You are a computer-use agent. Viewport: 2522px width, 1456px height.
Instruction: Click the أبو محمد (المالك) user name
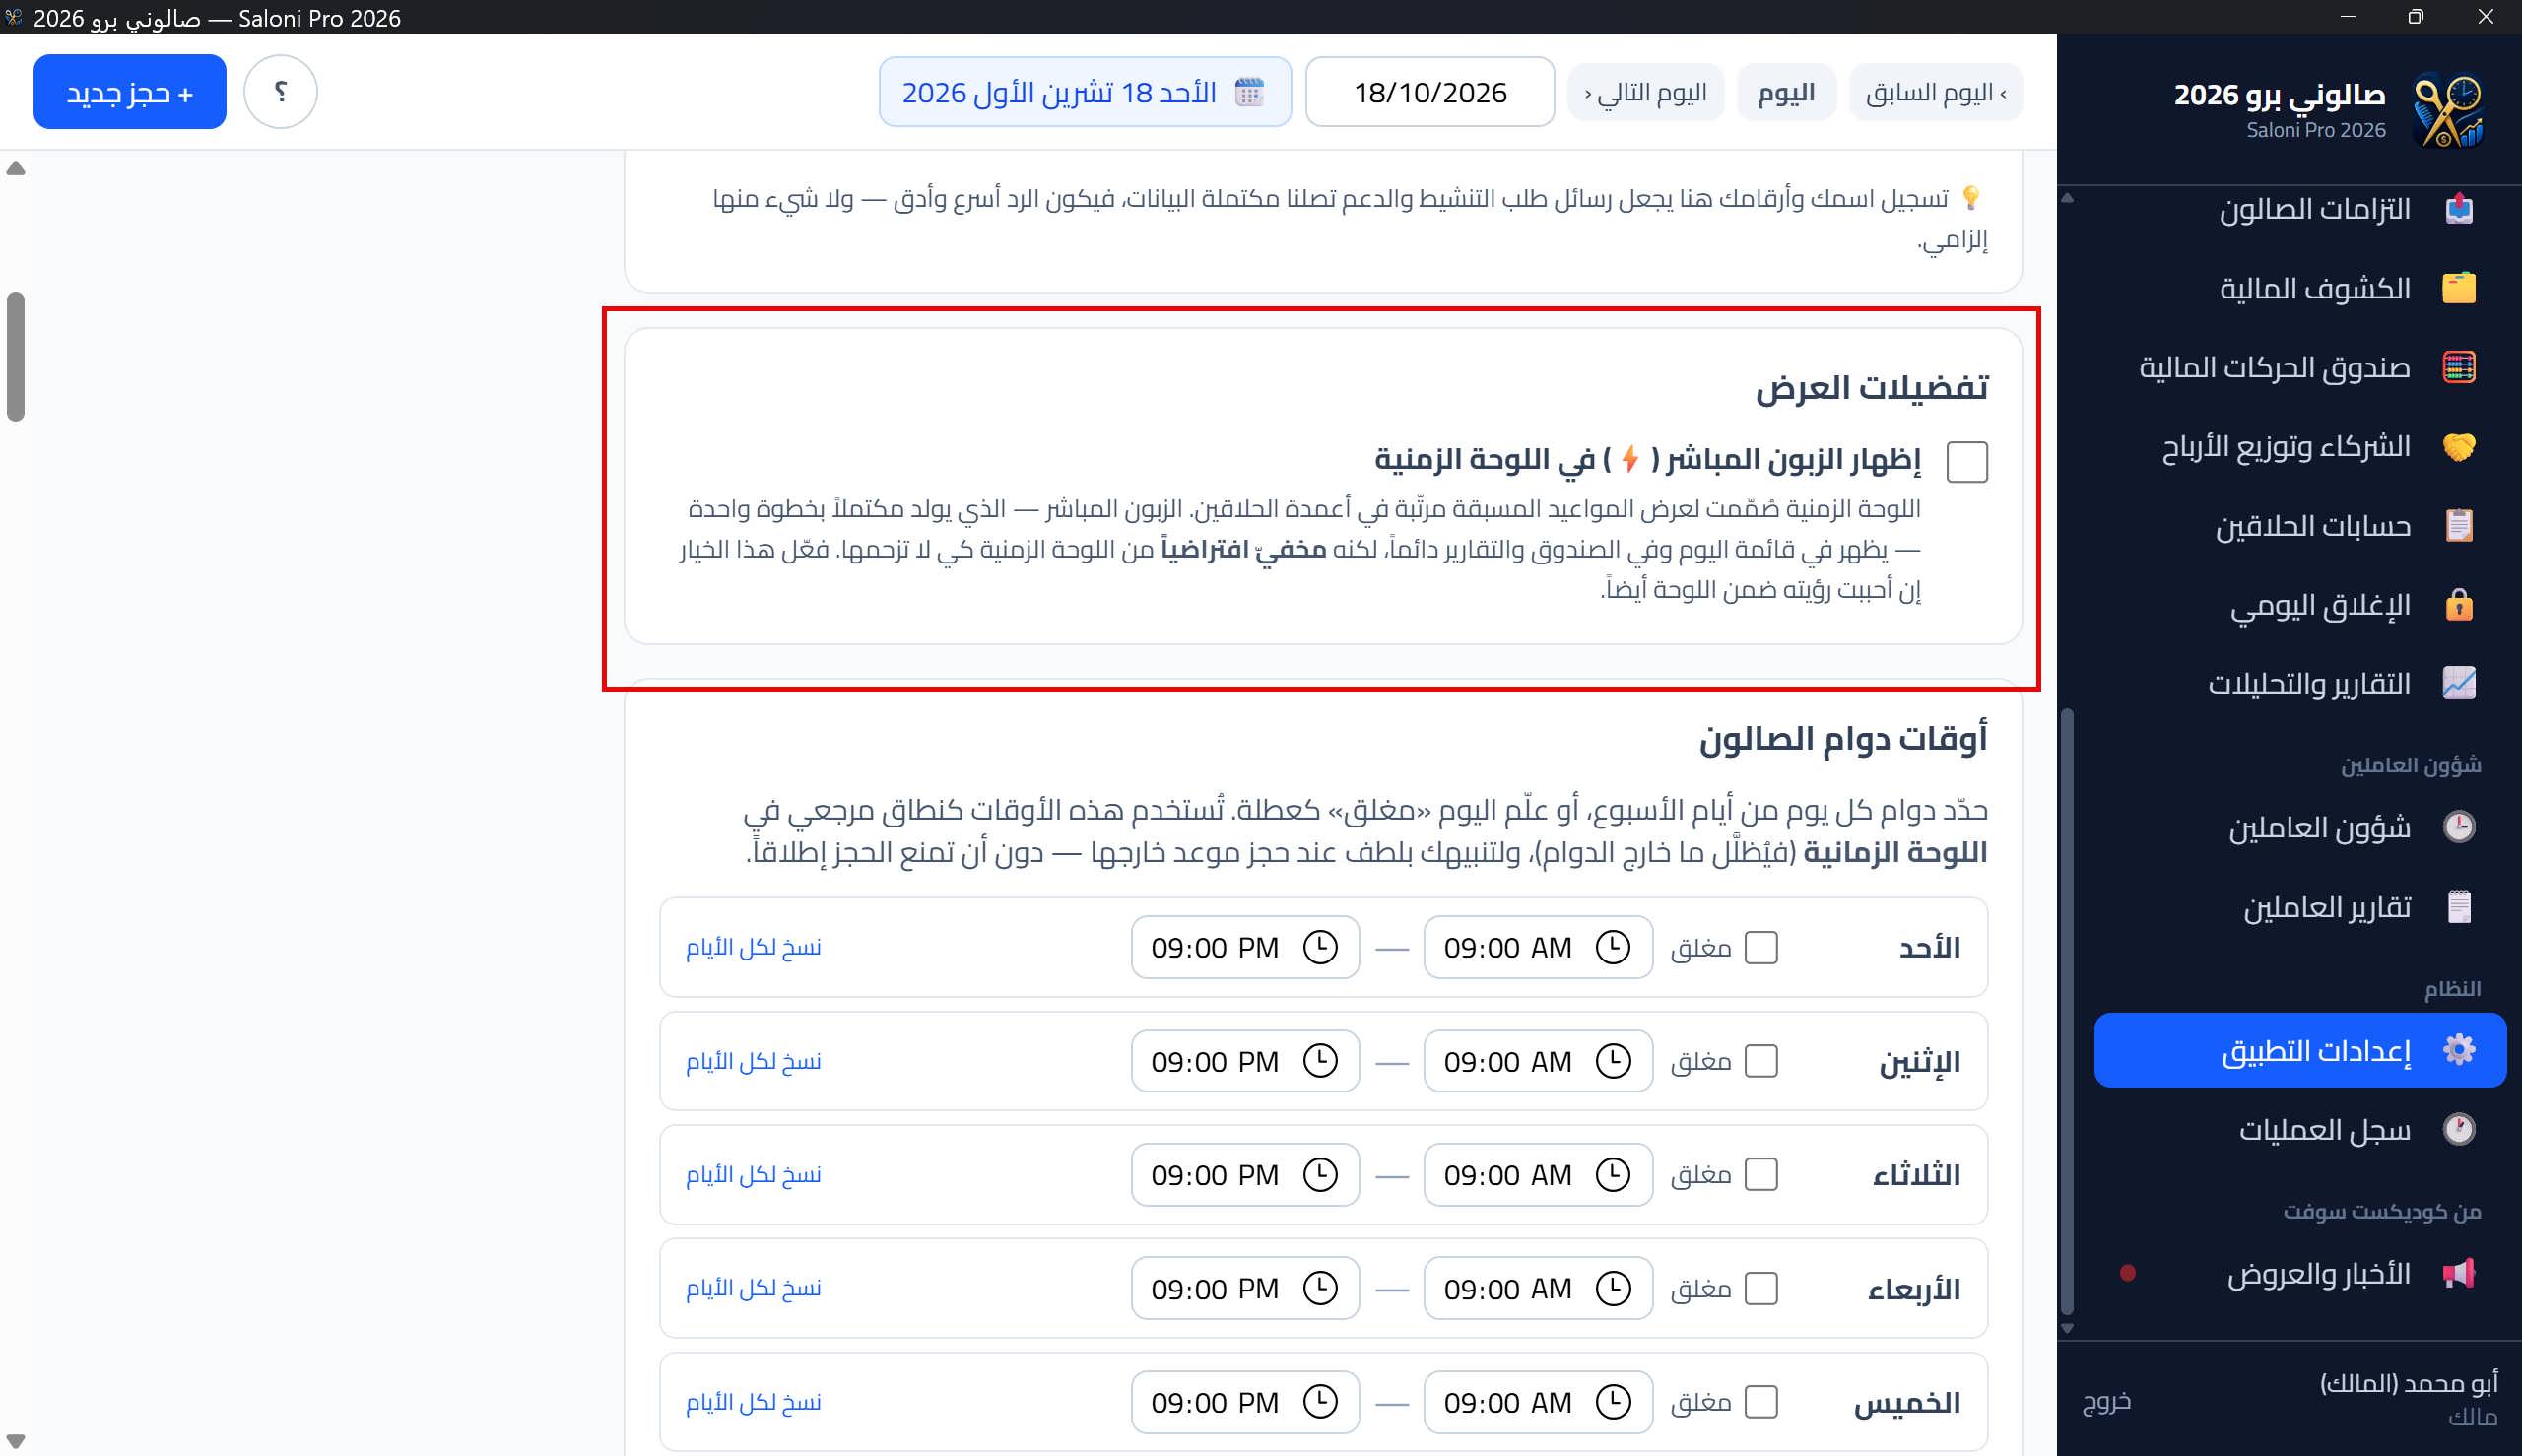click(x=2408, y=1382)
